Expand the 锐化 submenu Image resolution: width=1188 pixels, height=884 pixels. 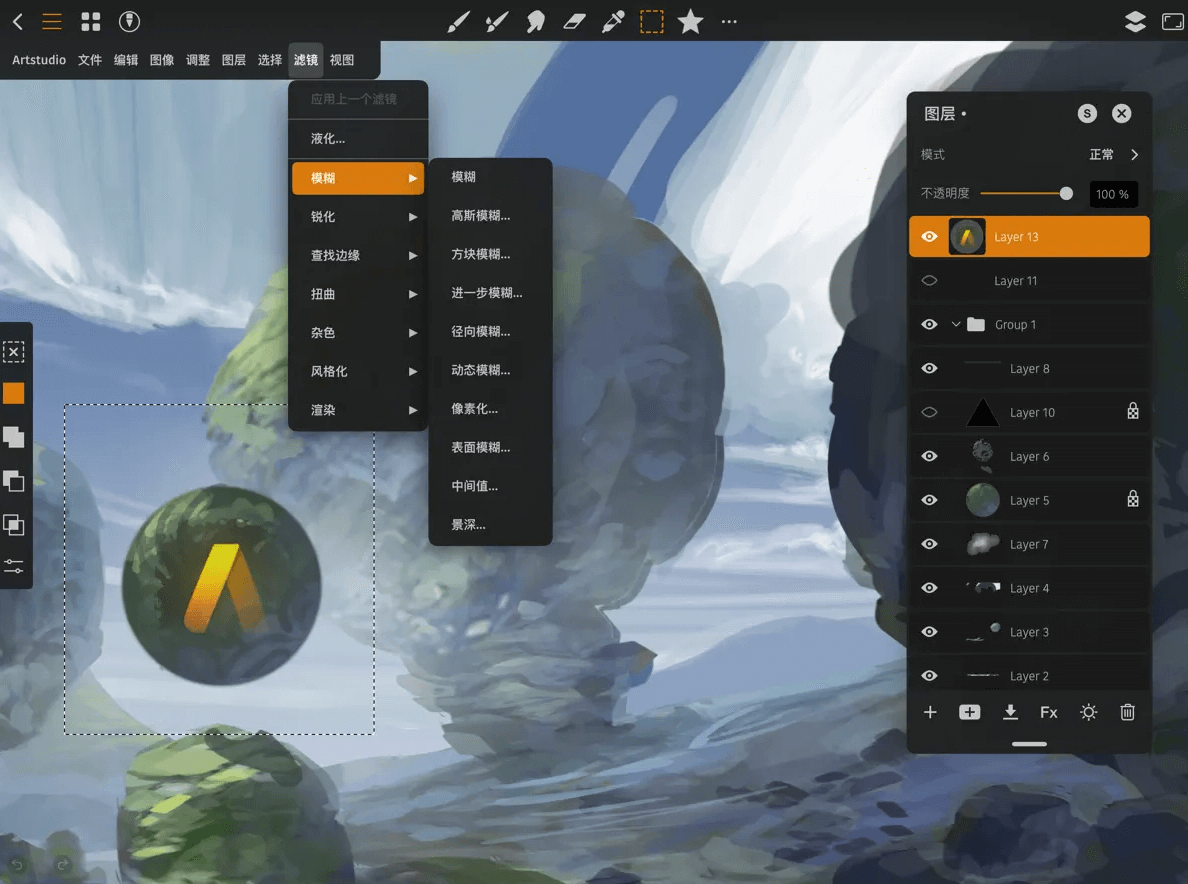358,217
